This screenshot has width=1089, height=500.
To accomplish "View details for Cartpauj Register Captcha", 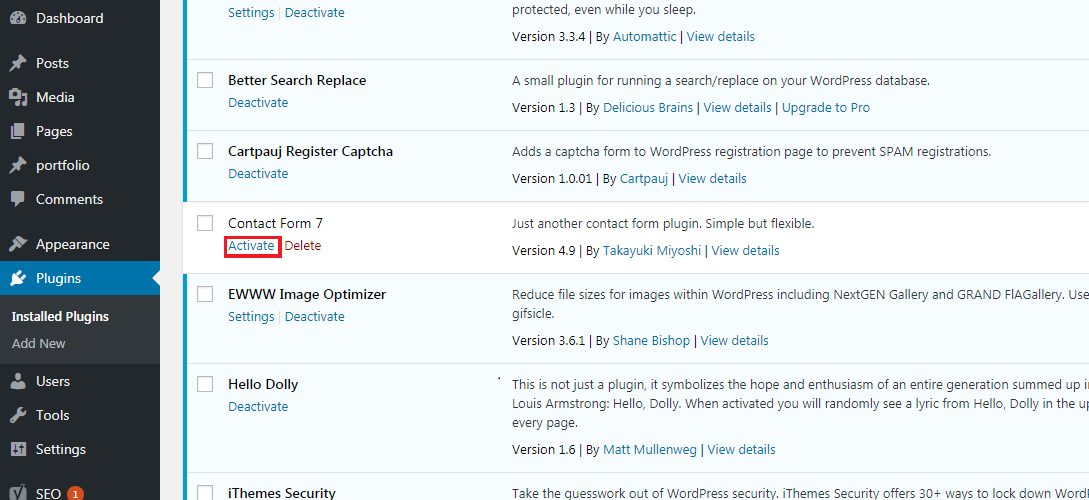I will (x=713, y=179).
